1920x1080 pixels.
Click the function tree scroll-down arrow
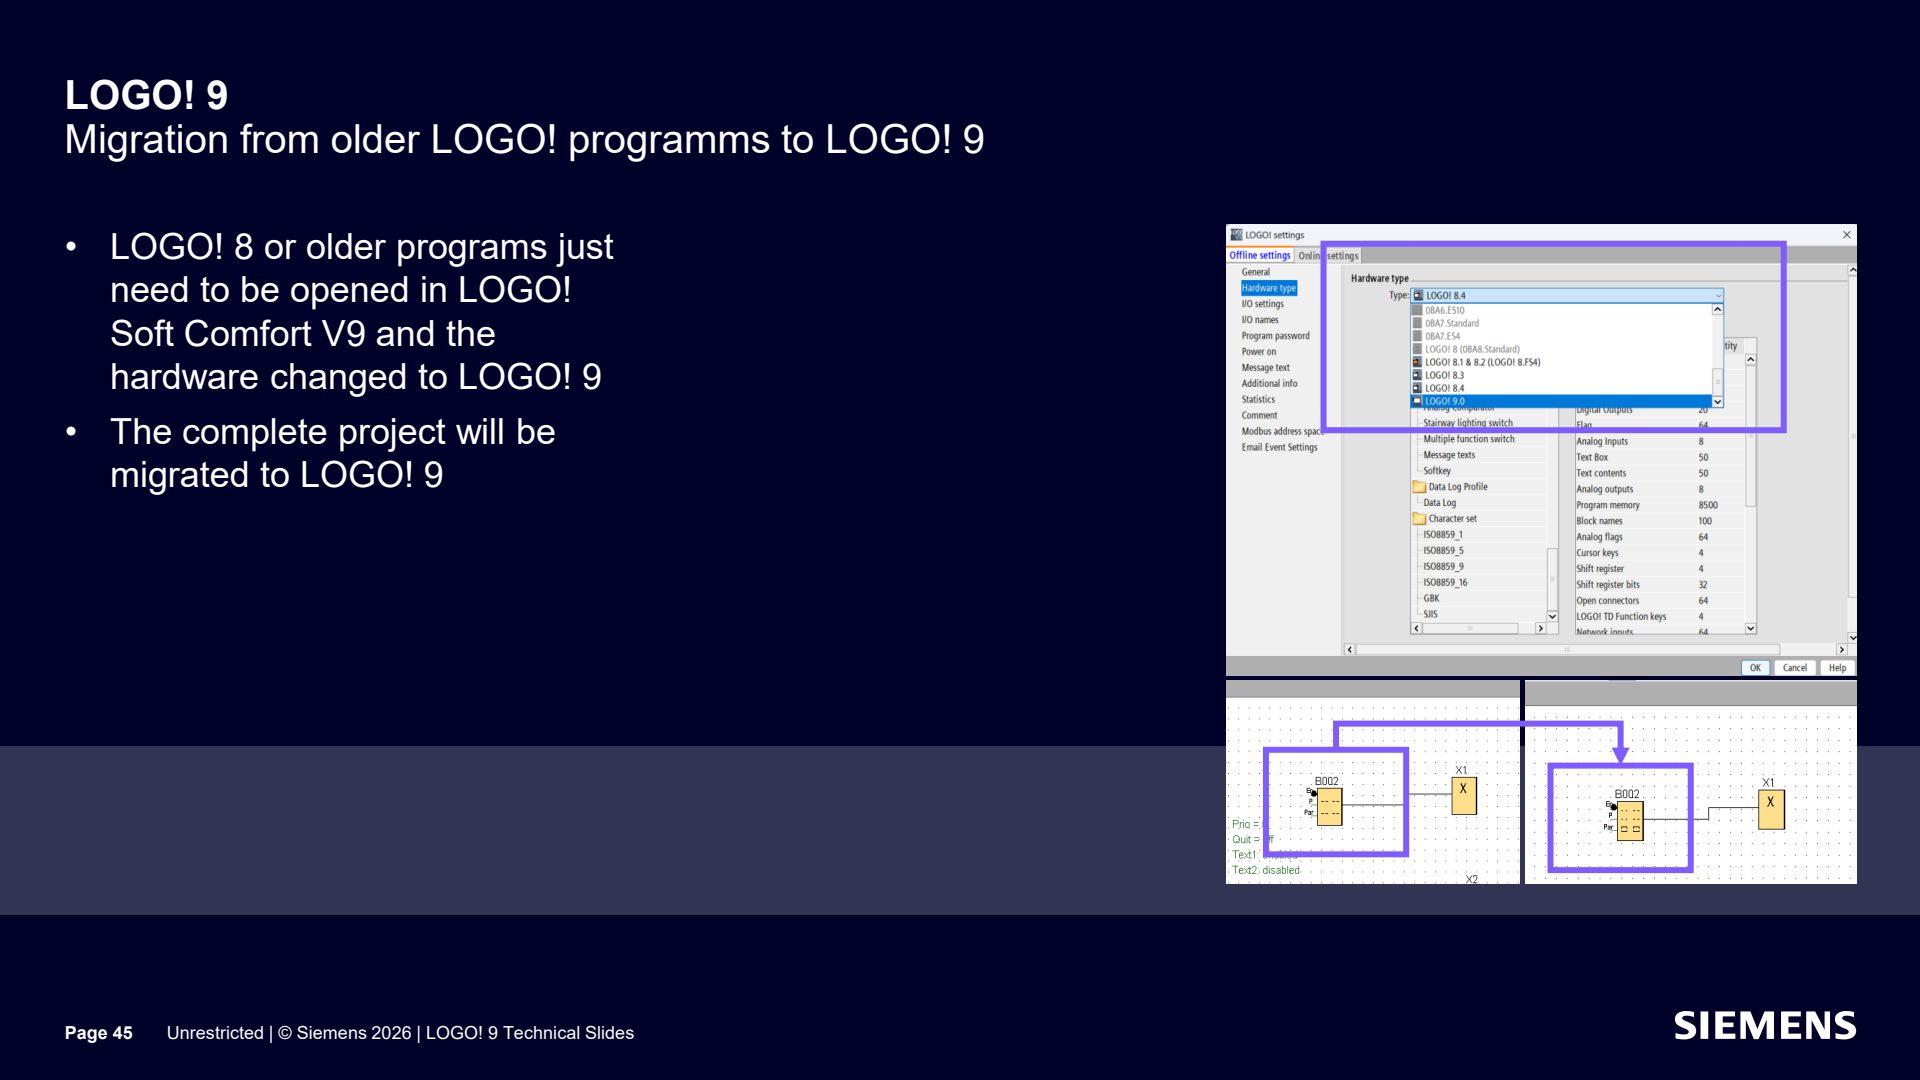click(1552, 617)
